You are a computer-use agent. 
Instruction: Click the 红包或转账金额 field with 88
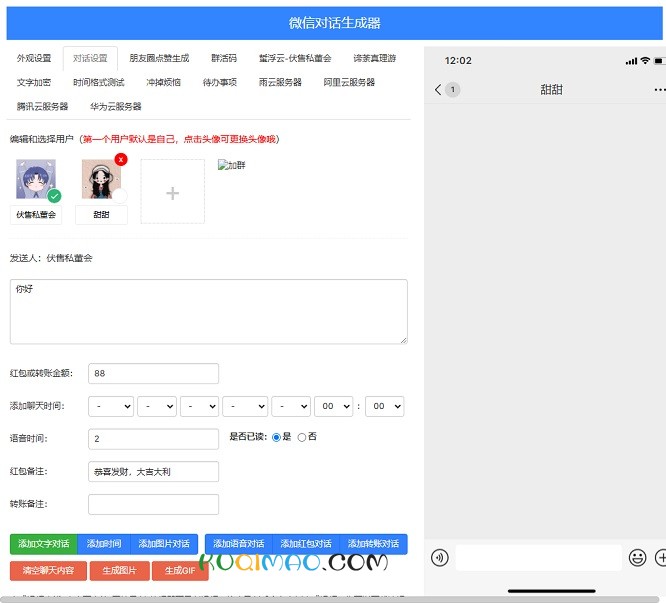153,374
